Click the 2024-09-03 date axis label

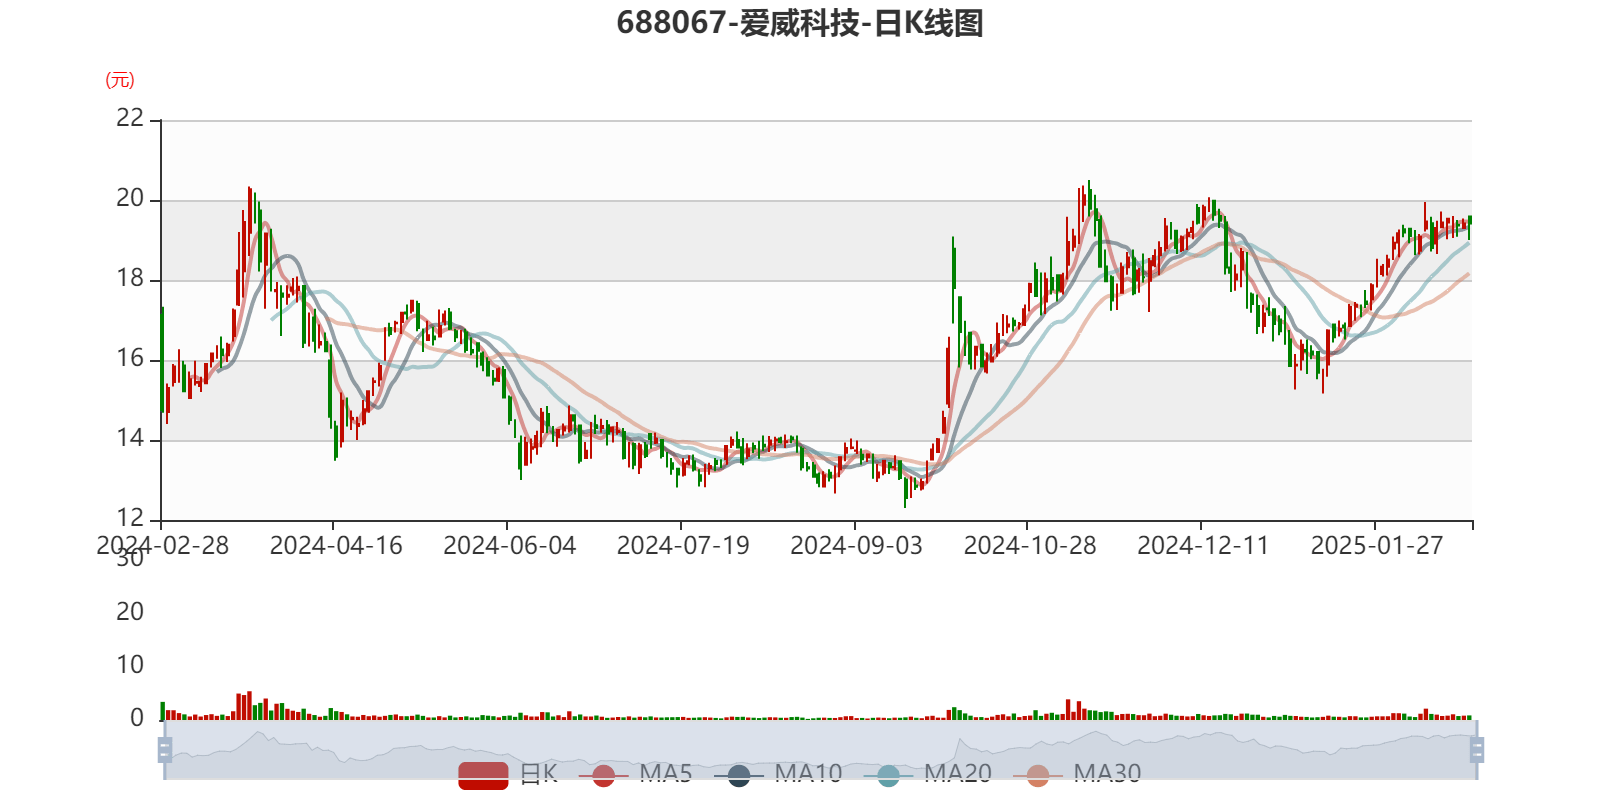click(x=857, y=546)
